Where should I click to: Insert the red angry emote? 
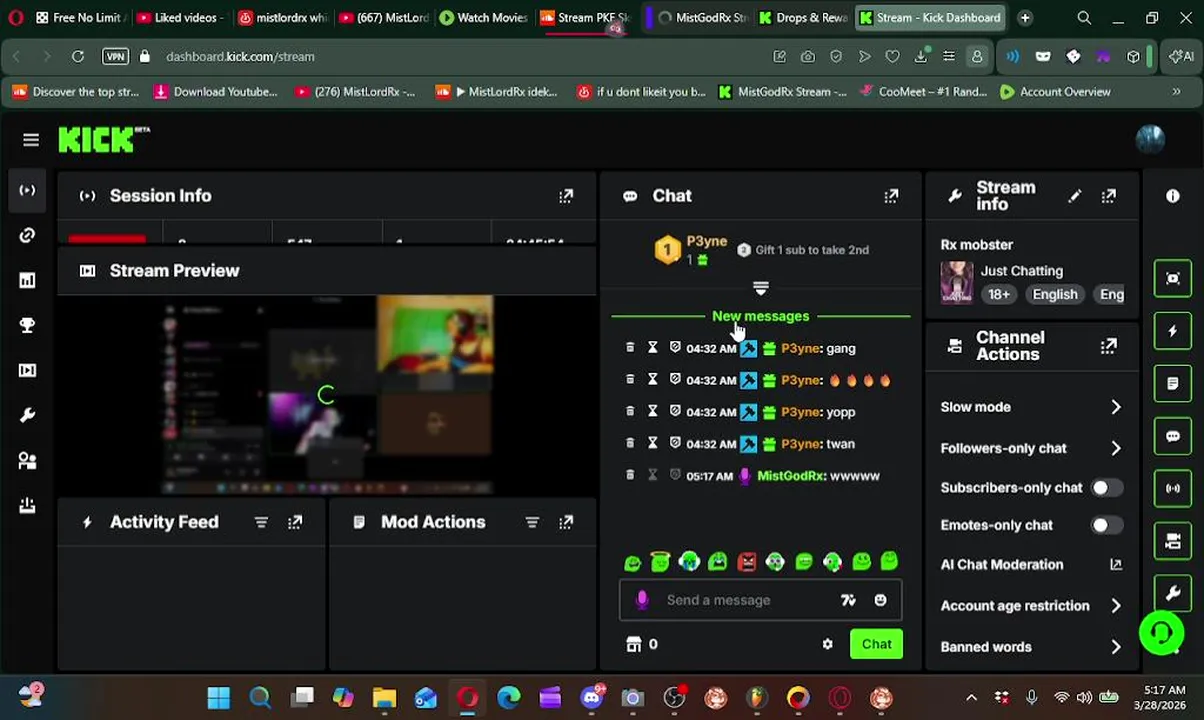pyautogui.click(x=746, y=562)
